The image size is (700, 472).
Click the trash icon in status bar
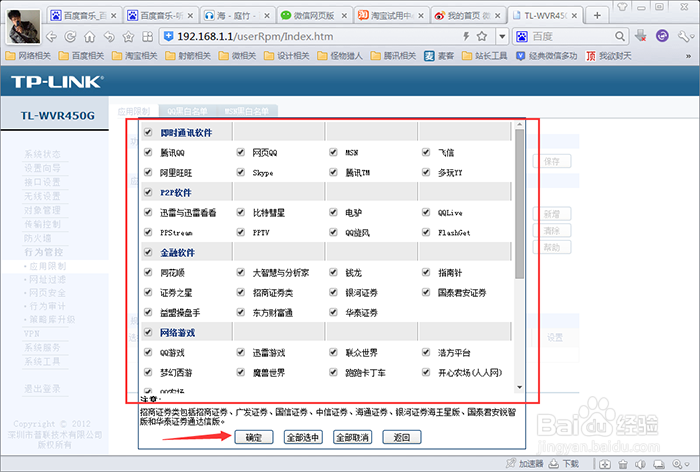click(x=623, y=464)
